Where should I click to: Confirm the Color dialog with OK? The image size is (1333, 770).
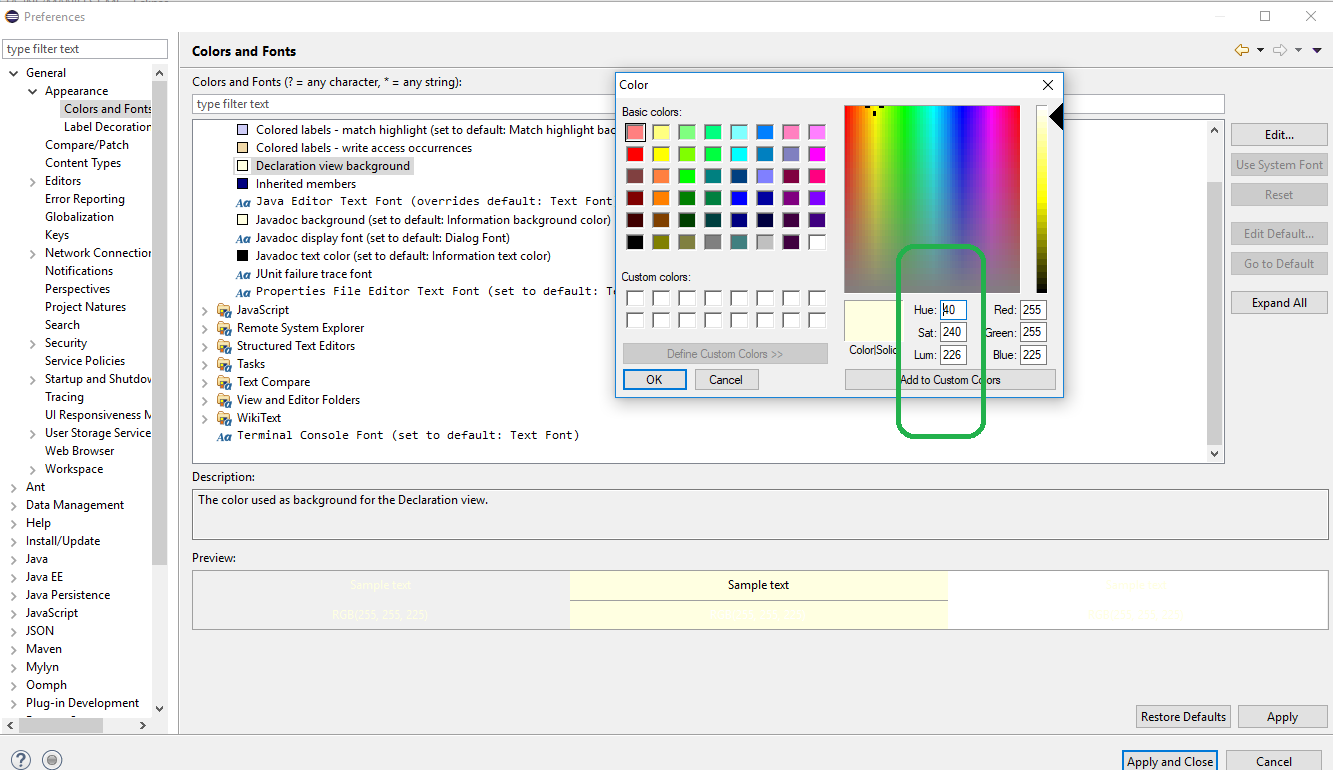(x=654, y=380)
